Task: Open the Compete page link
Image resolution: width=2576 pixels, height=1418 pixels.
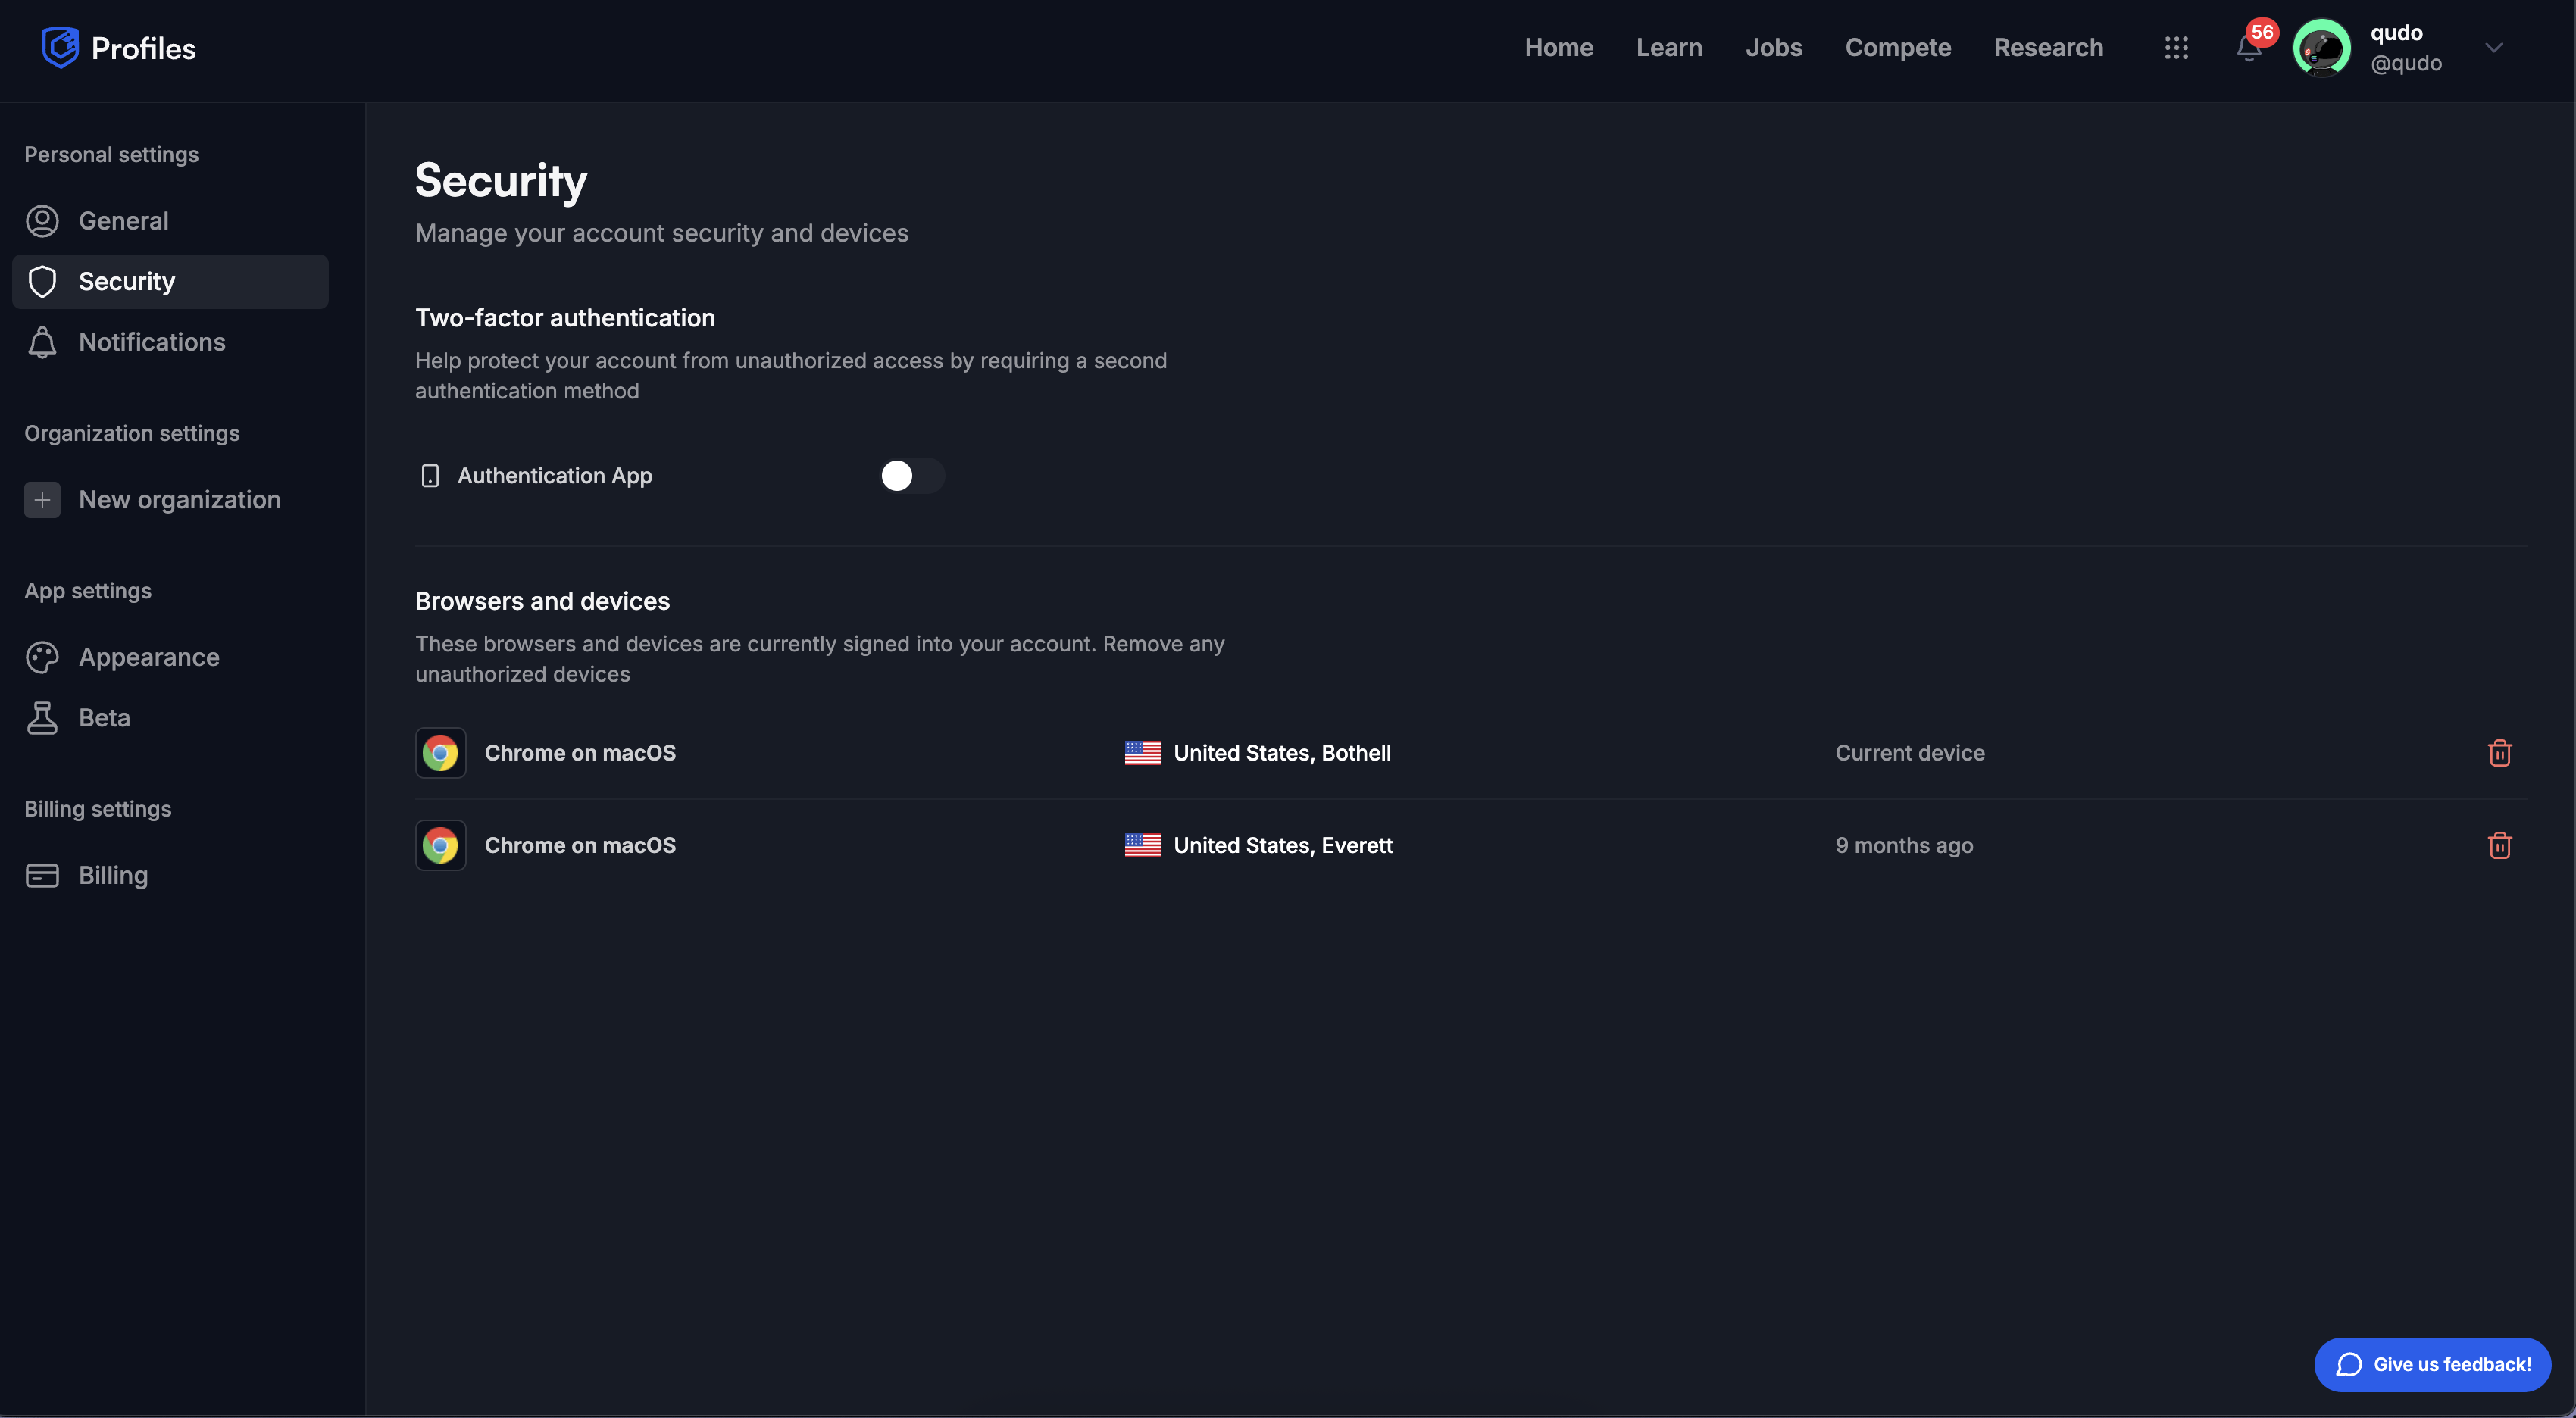Action: [1897, 47]
